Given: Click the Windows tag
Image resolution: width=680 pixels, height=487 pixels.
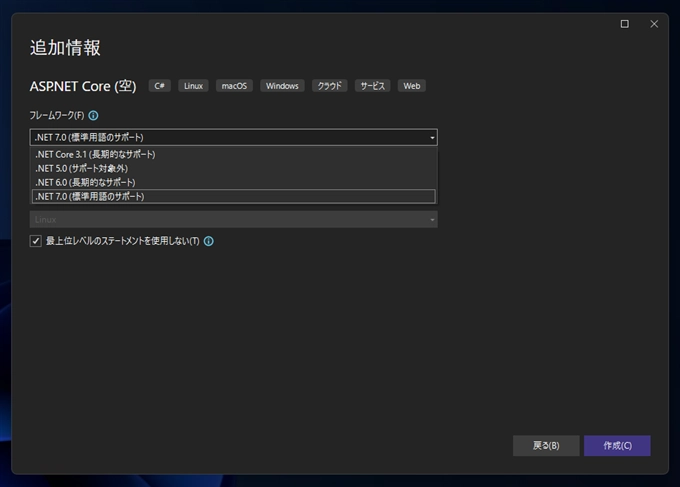Looking at the screenshot, I should pos(282,86).
